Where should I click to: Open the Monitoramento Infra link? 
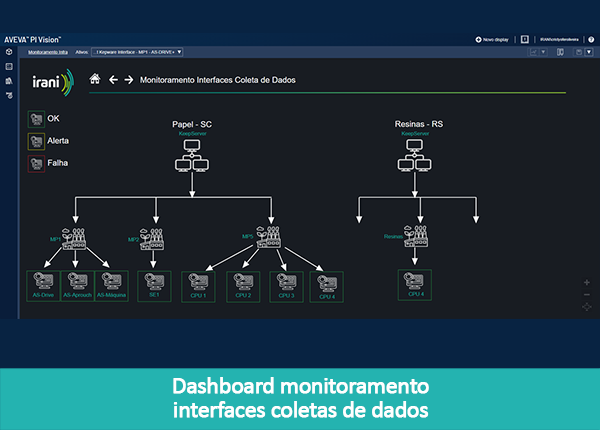click(48, 52)
